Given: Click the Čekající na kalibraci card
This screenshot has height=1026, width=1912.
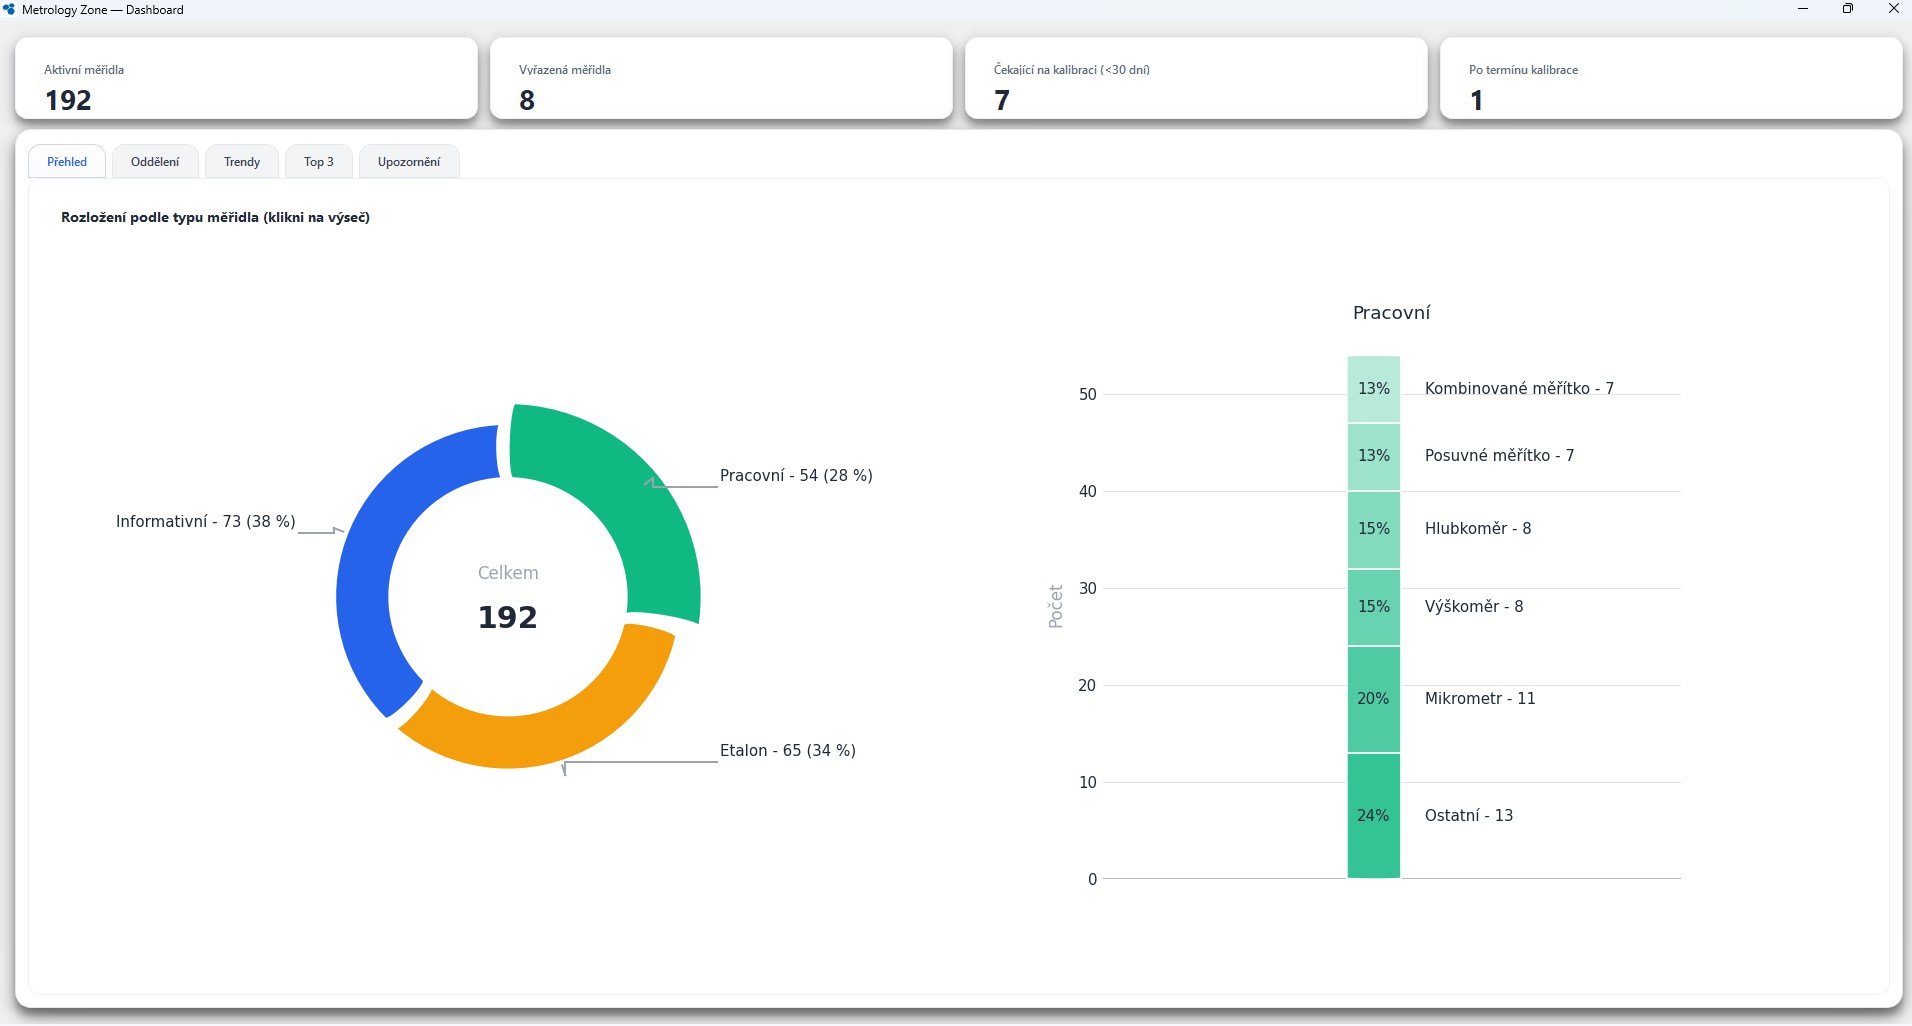Looking at the screenshot, I should pyautogui.click(x=1196, y=79).
